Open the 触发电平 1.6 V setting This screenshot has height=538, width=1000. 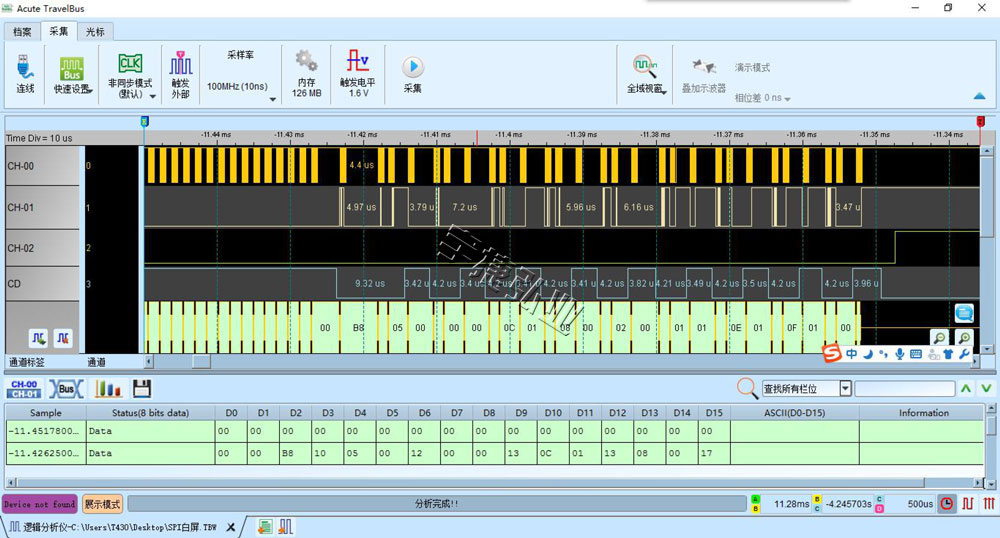(358, 61)
